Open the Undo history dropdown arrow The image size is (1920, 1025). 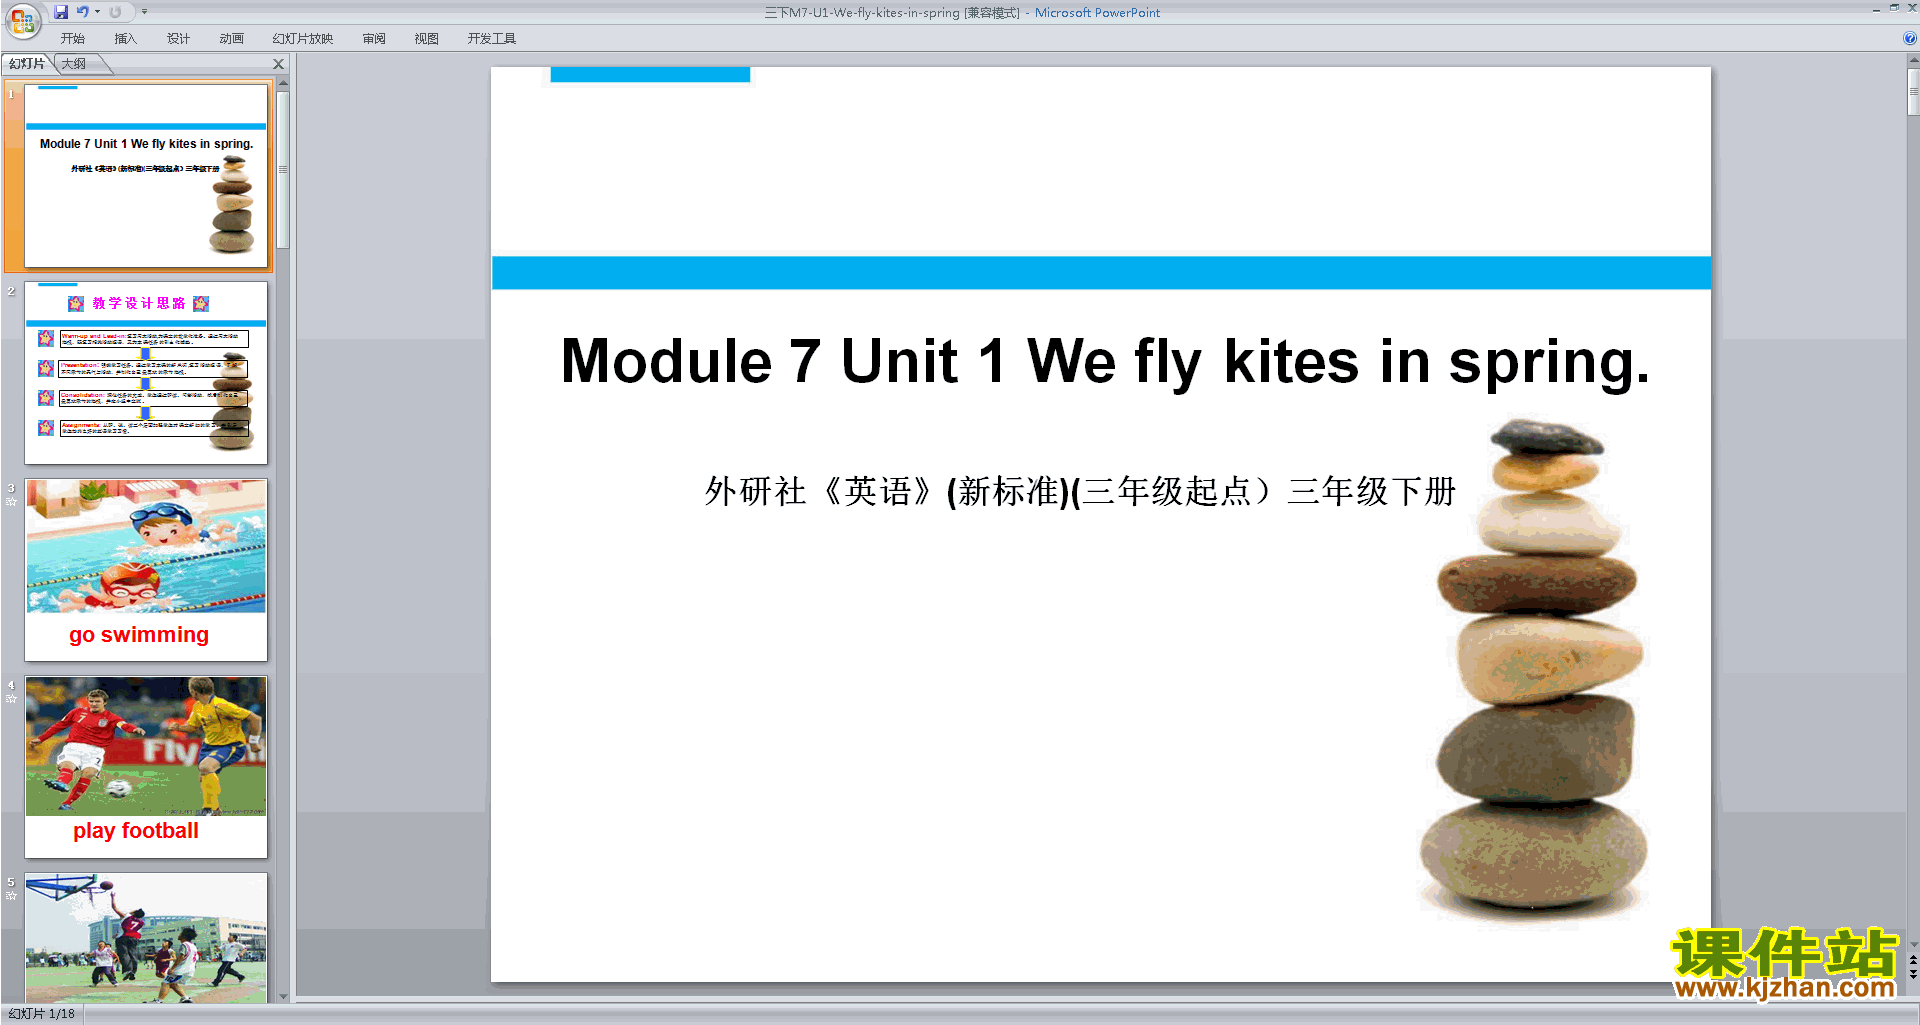tap(97, 12)
